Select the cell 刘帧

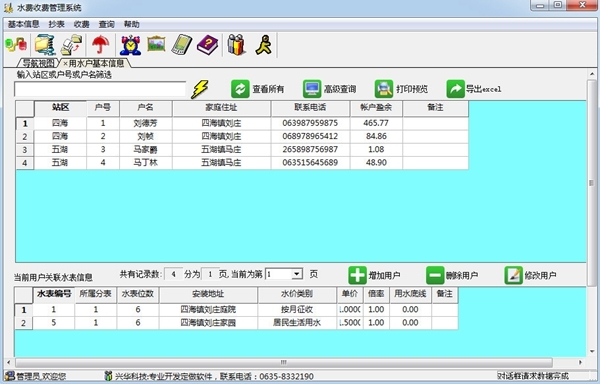pos(146,136)
